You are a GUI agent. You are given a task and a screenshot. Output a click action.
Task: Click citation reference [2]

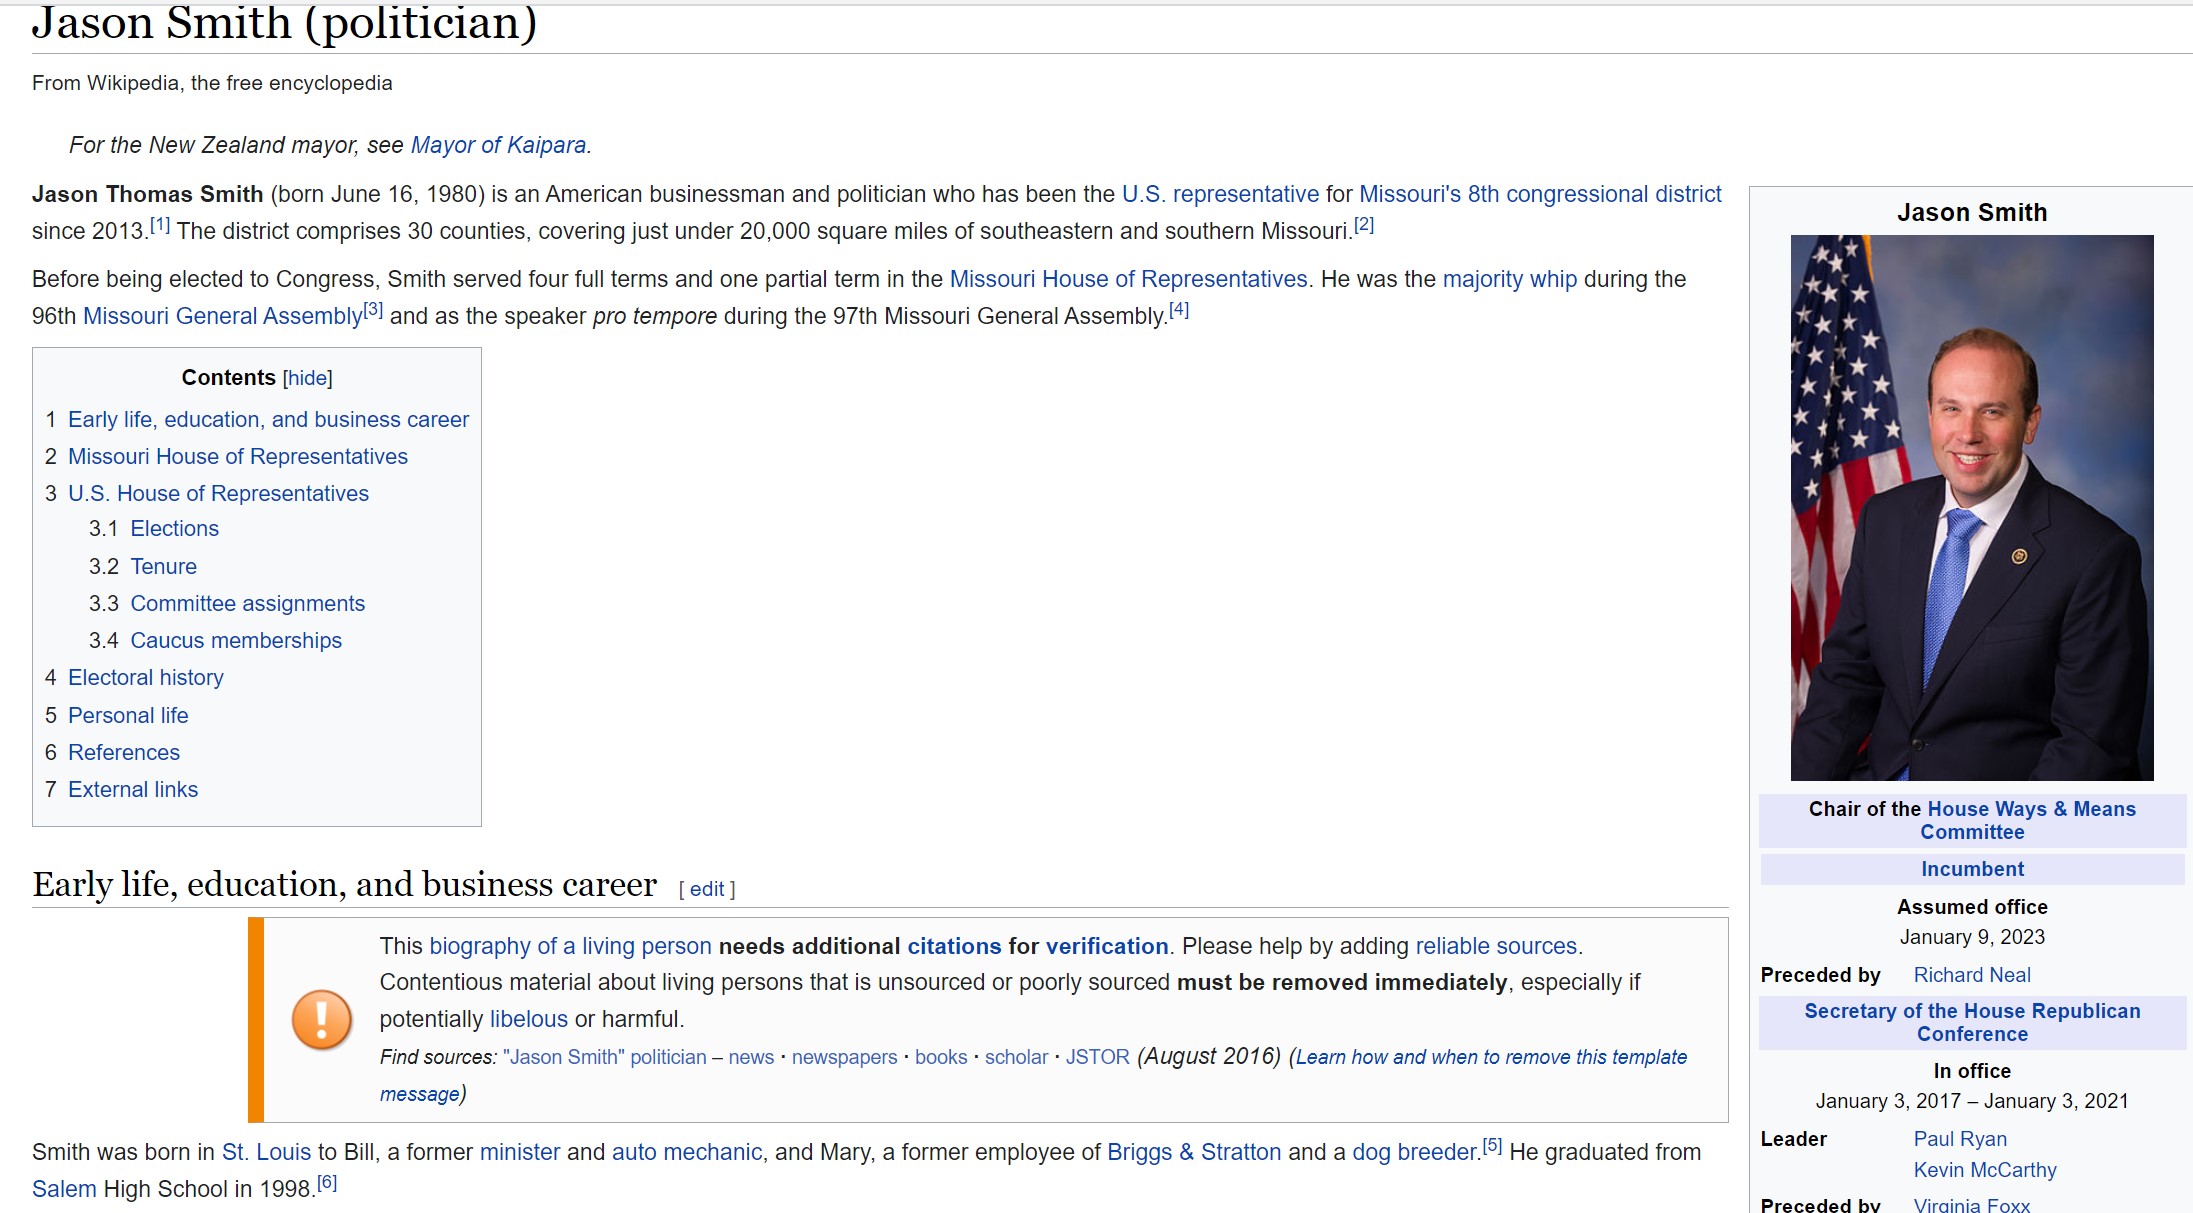click(x=1364, y=224)
